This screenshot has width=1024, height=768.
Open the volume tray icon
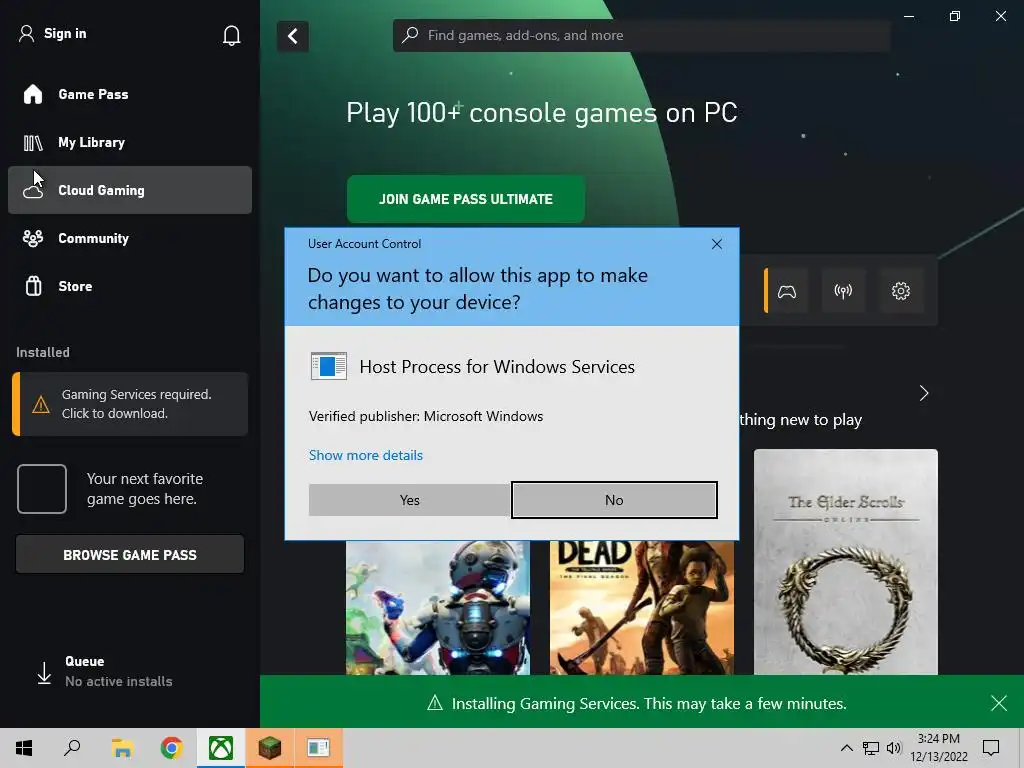coord(893,748)
